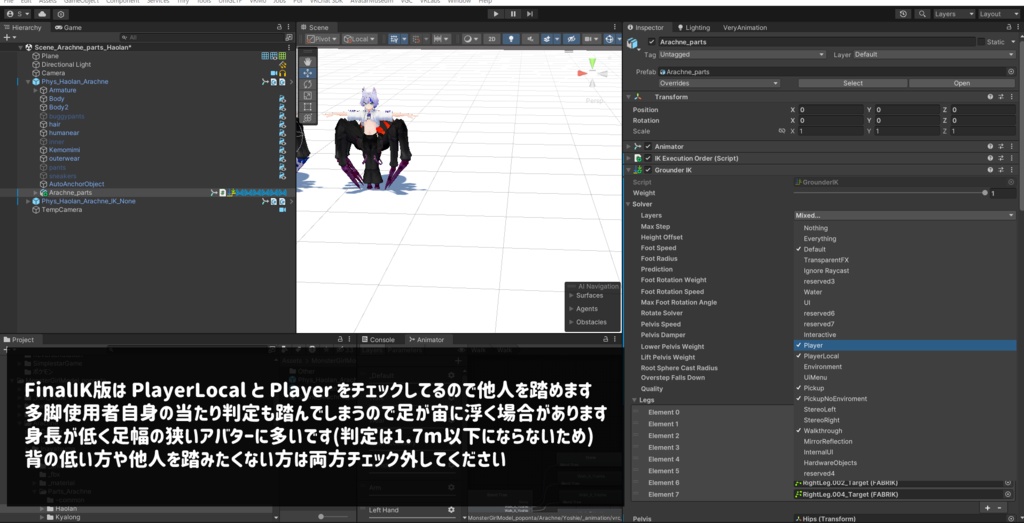Click the Hierarchy add (+) button
Viewport: 1024px width, 523px height.
click(x=8, y=38)
